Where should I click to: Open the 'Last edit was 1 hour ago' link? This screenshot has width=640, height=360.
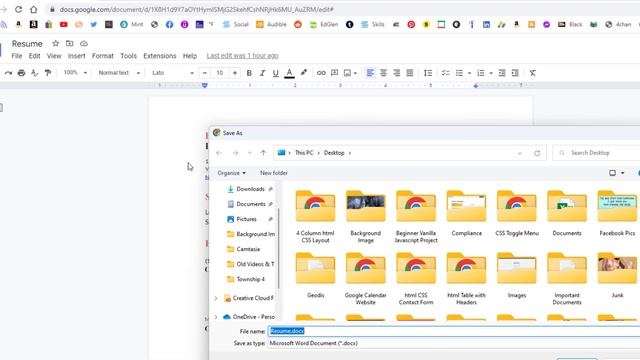(x=242, y=56)
